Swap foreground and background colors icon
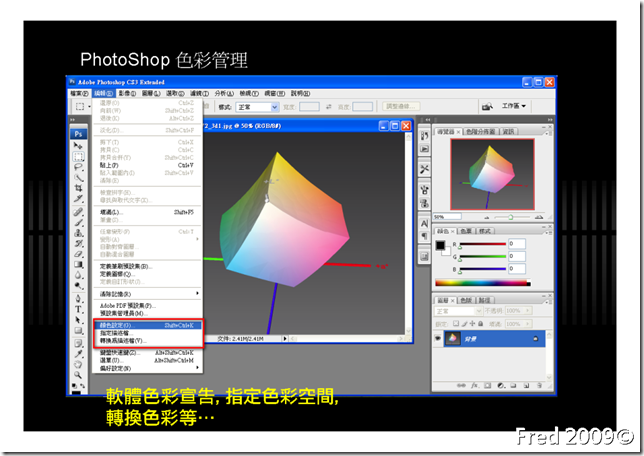Image resolution: width=644 pixels, height=456 pixels. (x=82, y=386)
